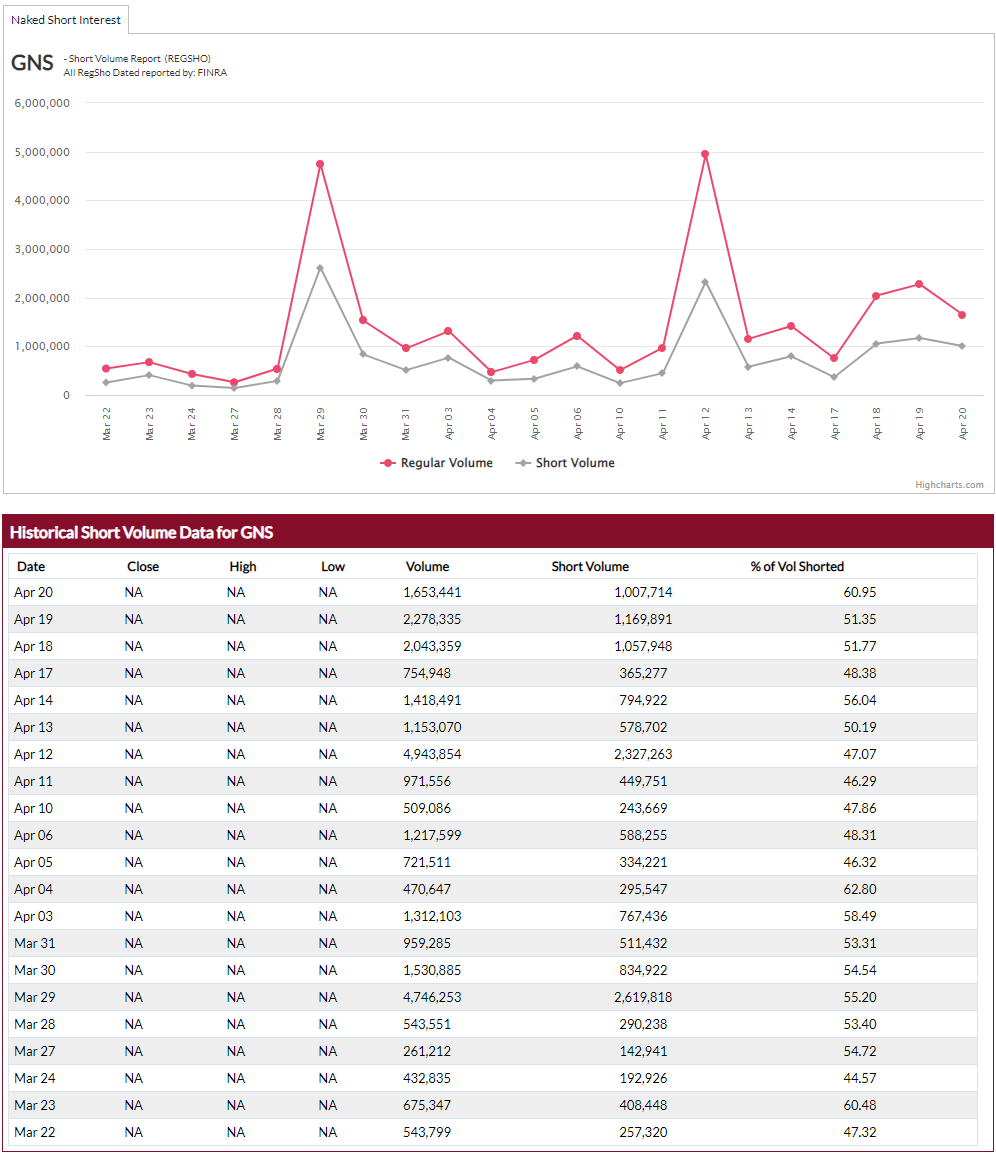Screen dimensions: 996x1175
Task: Select the Apr 13 date cell
Action: (x=34, y=727)
